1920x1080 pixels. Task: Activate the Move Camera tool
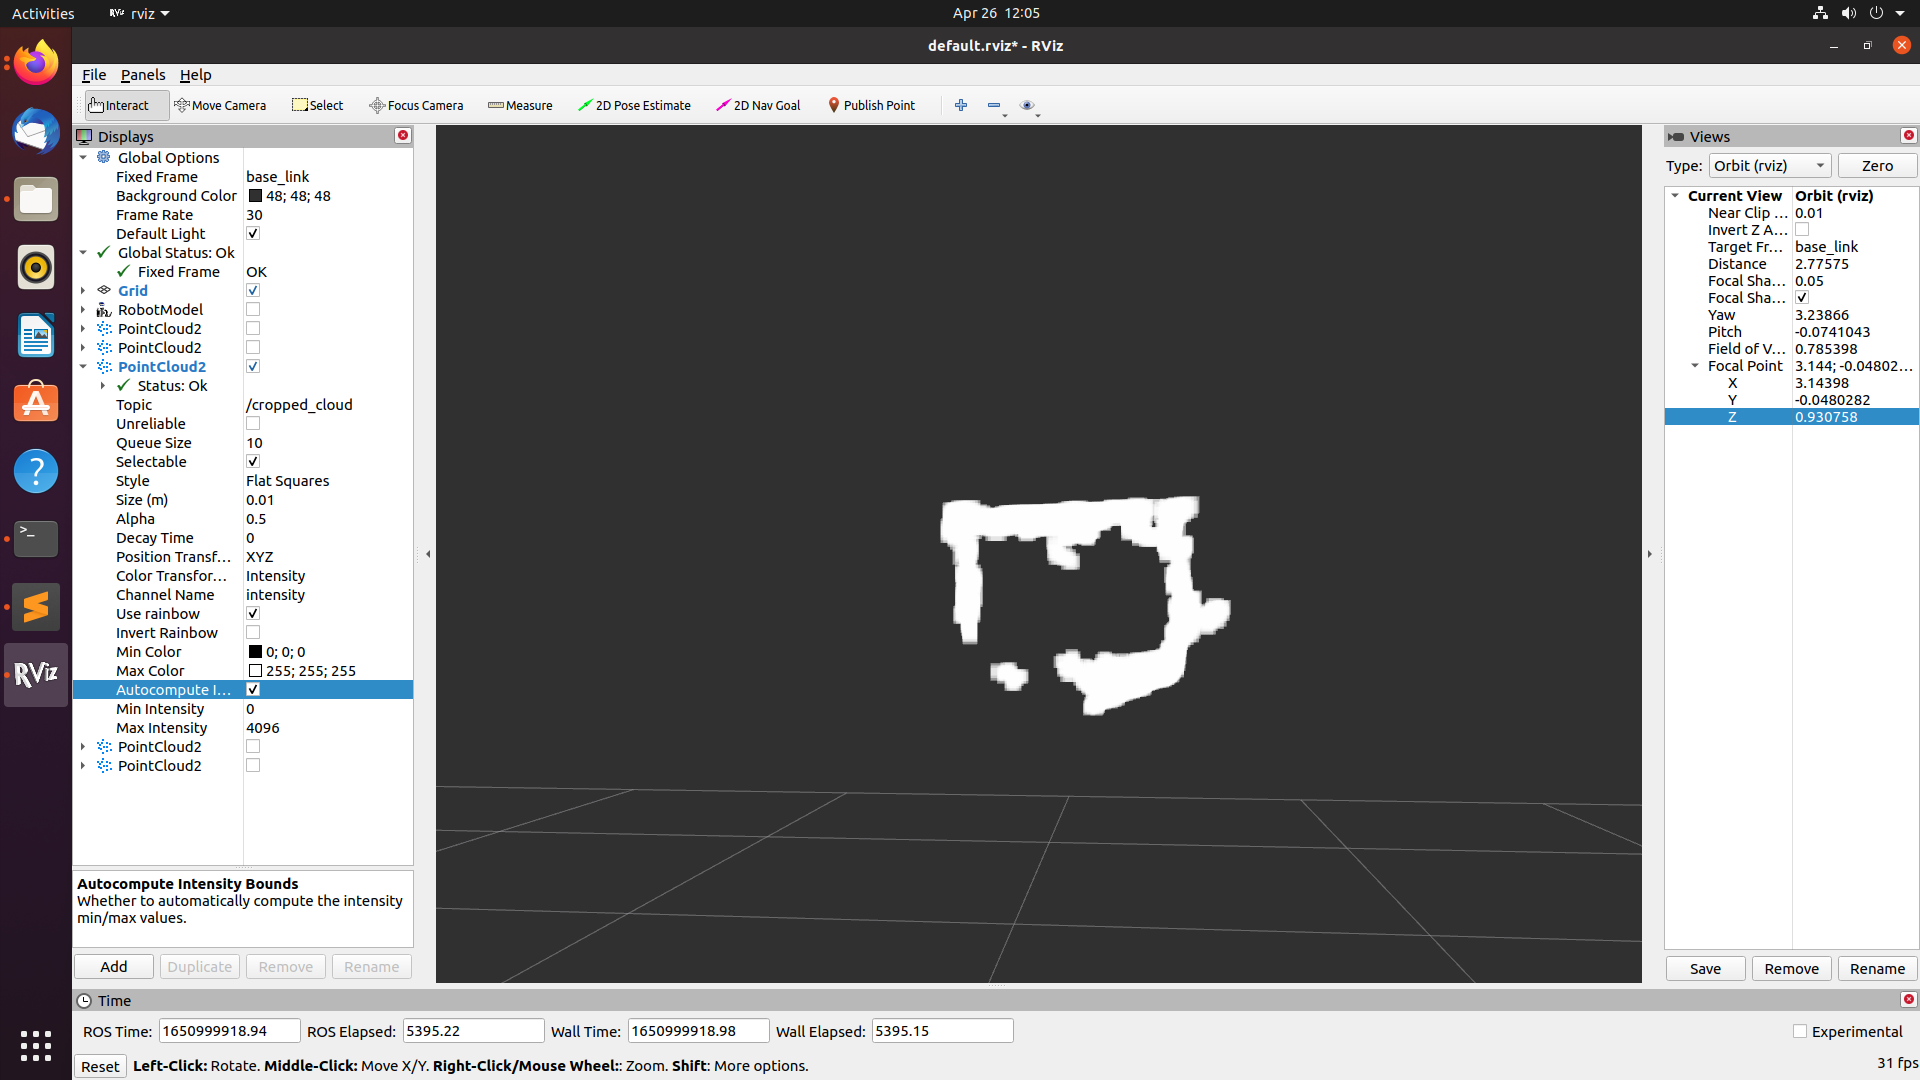tap(220, 105)
